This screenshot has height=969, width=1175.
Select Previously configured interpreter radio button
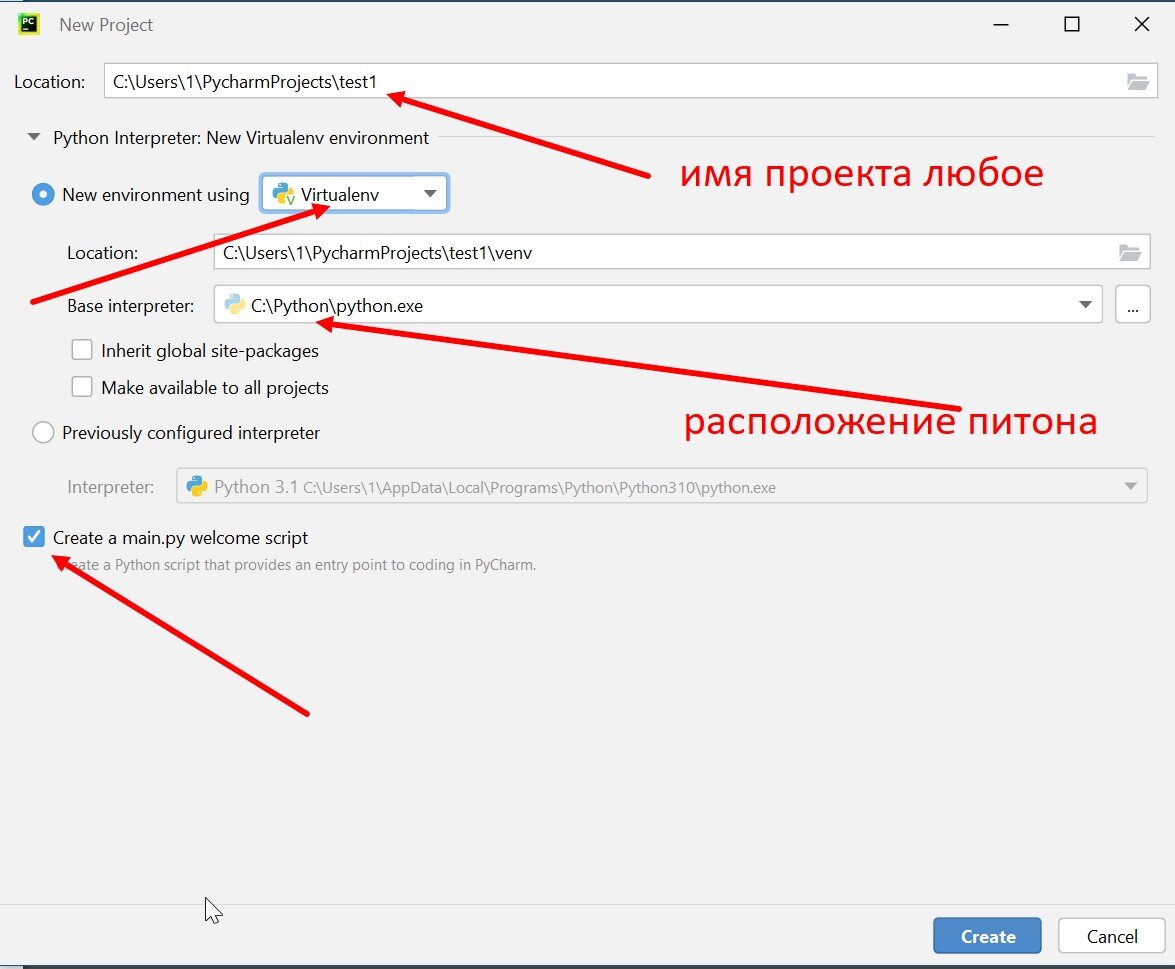click(43, 432)
